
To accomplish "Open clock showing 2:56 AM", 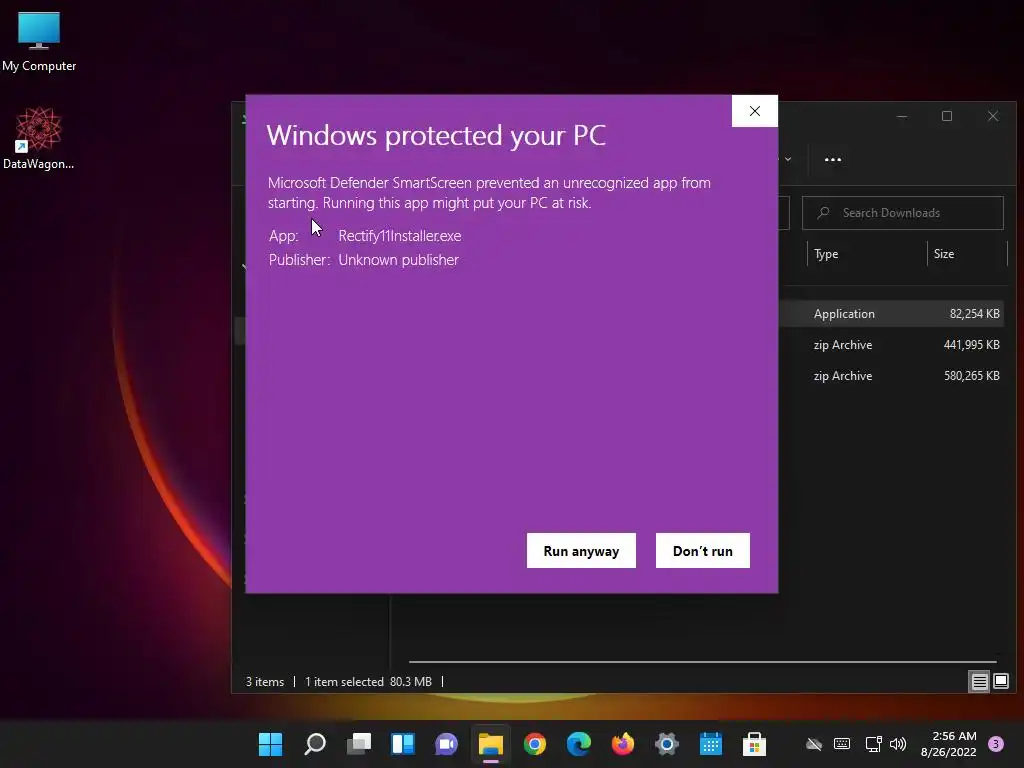I will coord(948,744).
